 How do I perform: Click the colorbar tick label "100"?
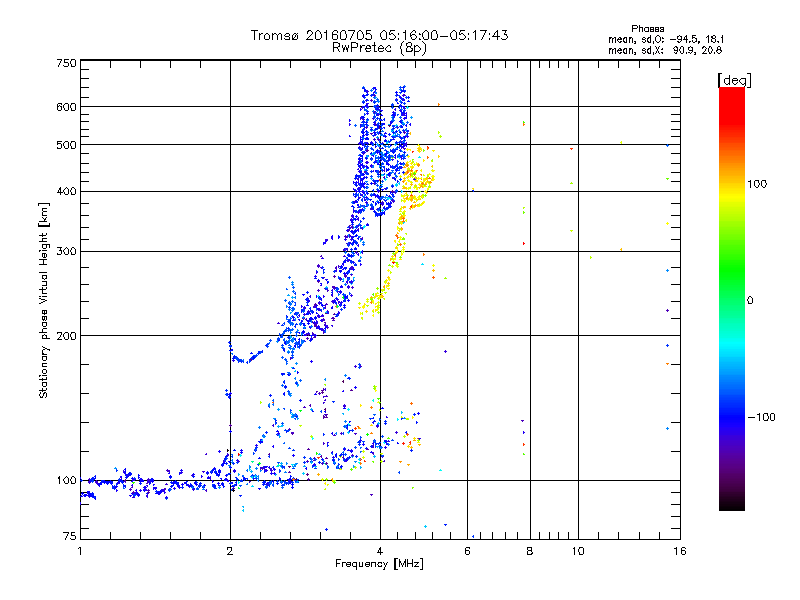pos(757,184)
